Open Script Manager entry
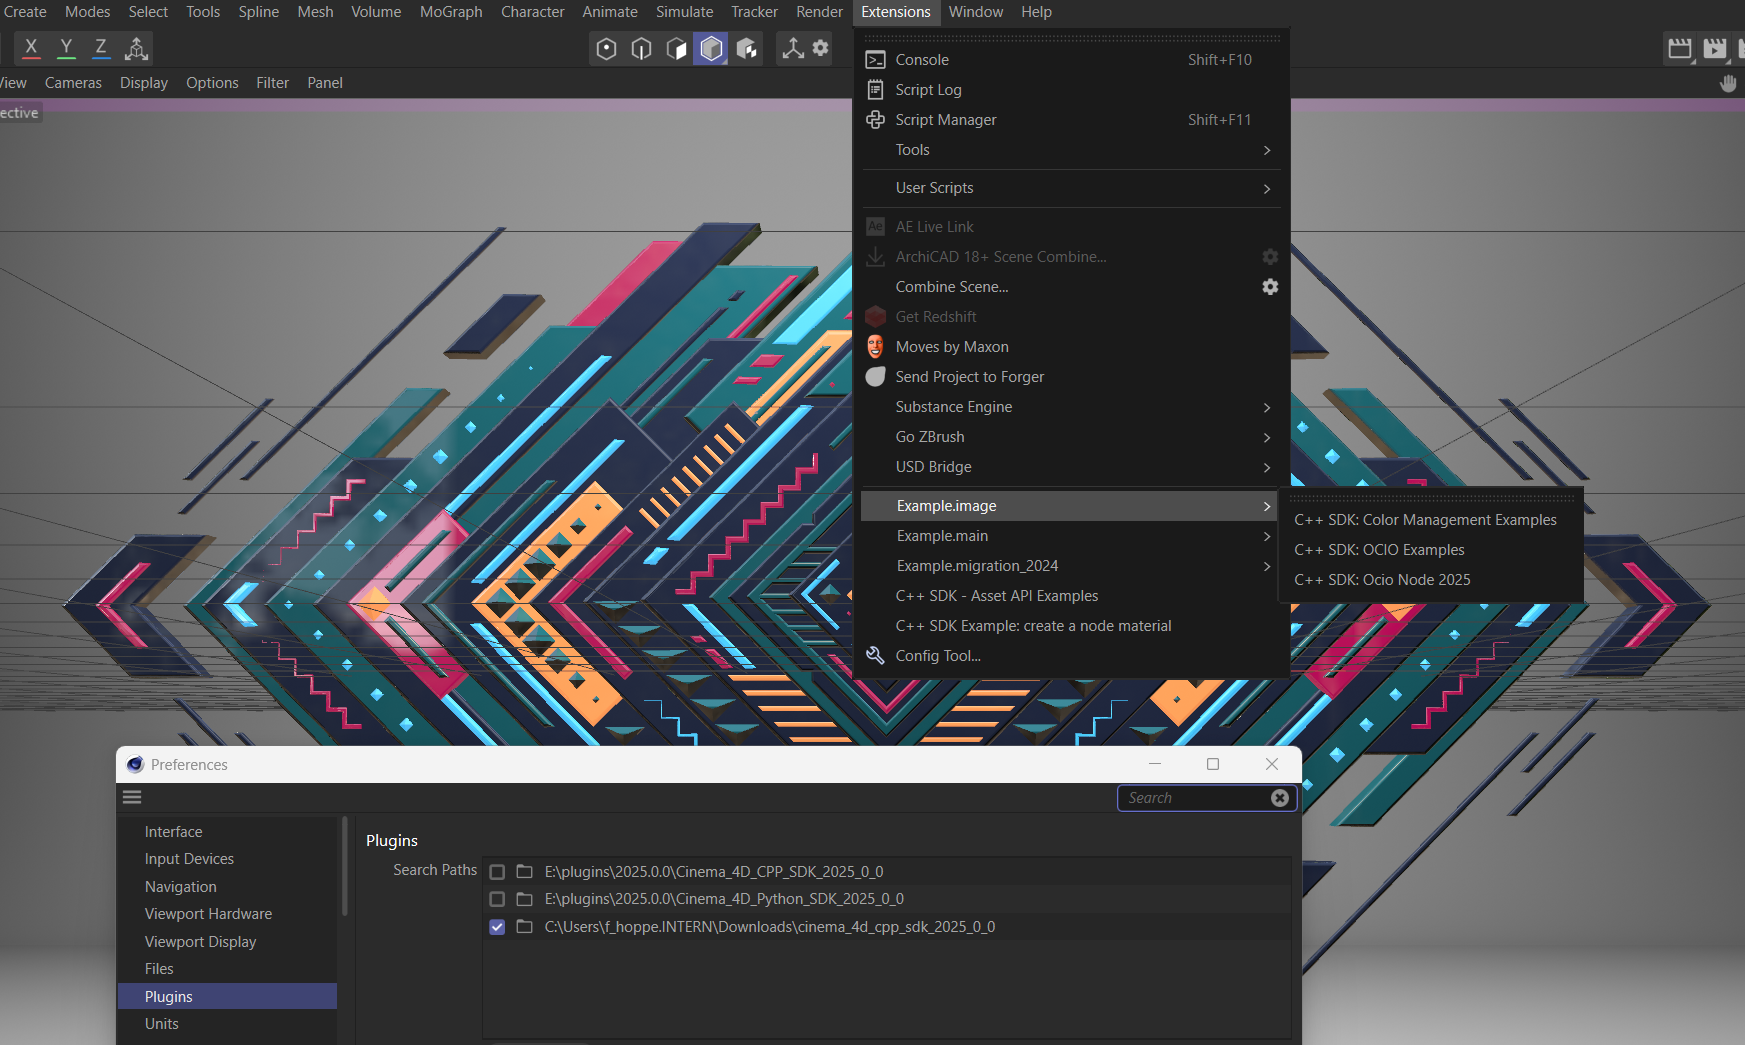Viewport: 1745px width, 1045px height. tap(1072, 120)
